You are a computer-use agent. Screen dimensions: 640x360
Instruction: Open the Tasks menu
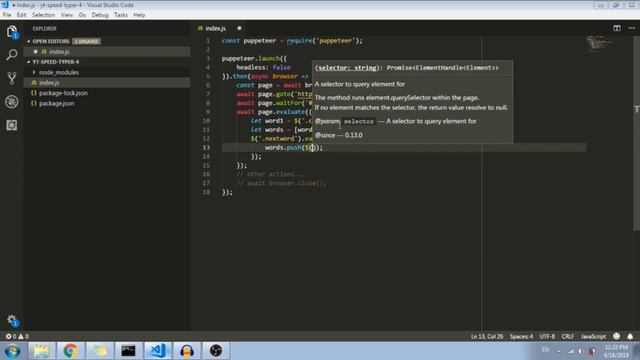(x=120, y=15)
